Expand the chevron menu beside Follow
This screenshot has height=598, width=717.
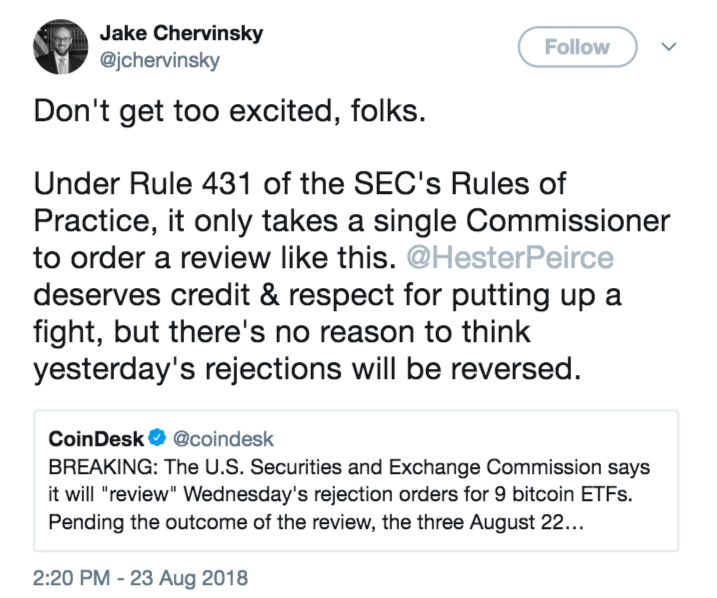pos(670,46)
